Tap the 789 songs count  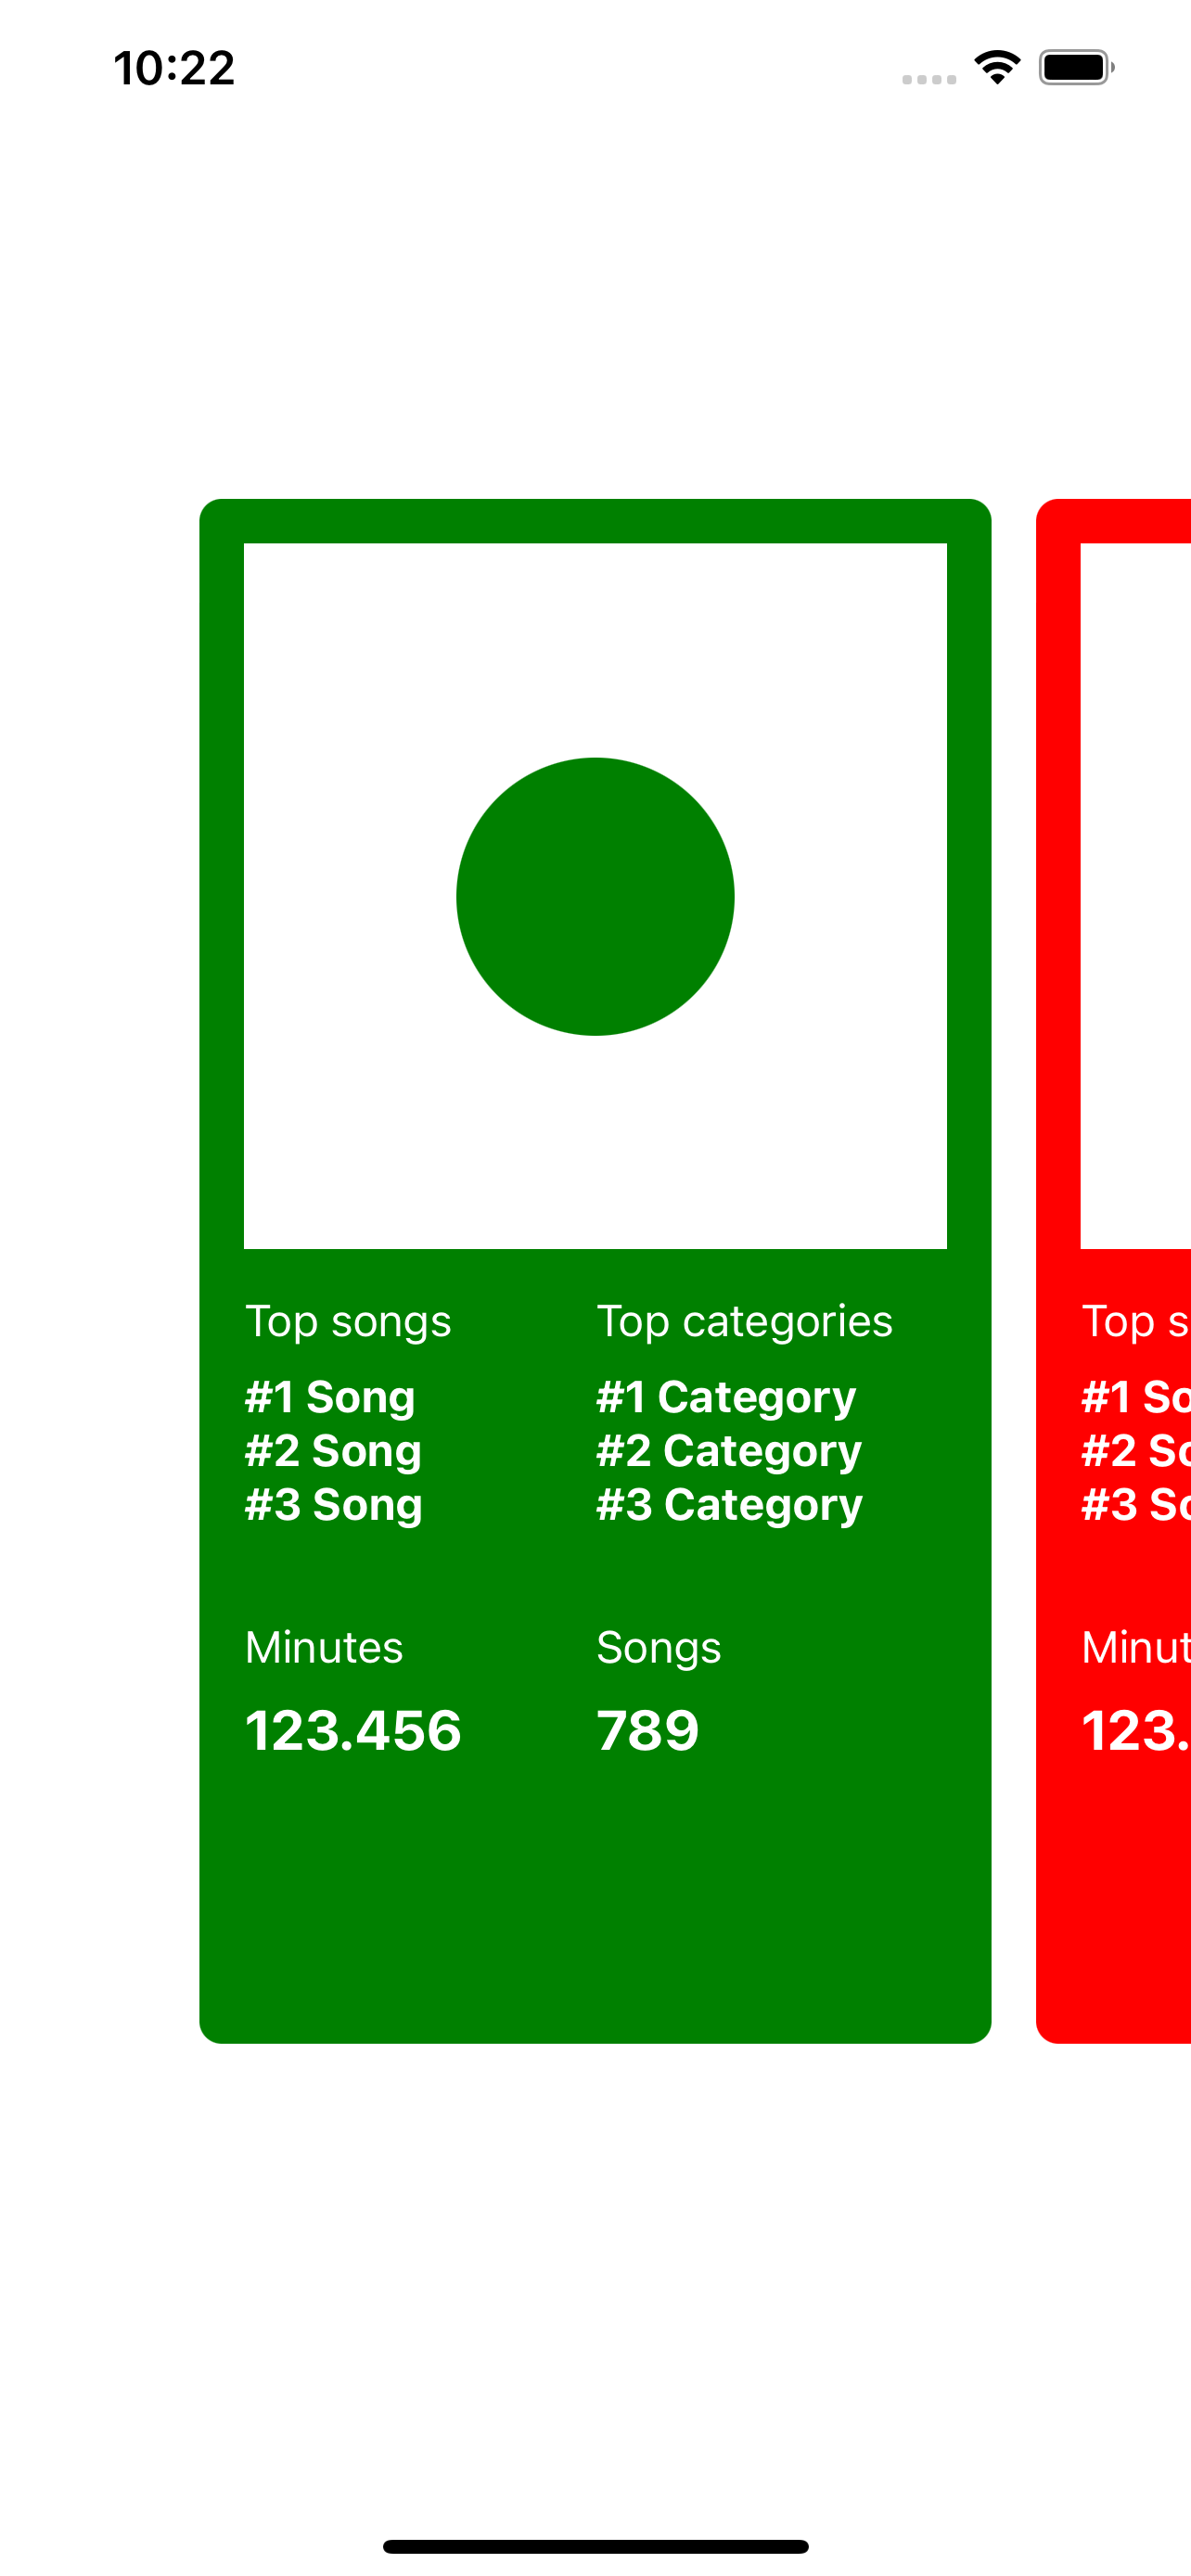coord(647,1731)
